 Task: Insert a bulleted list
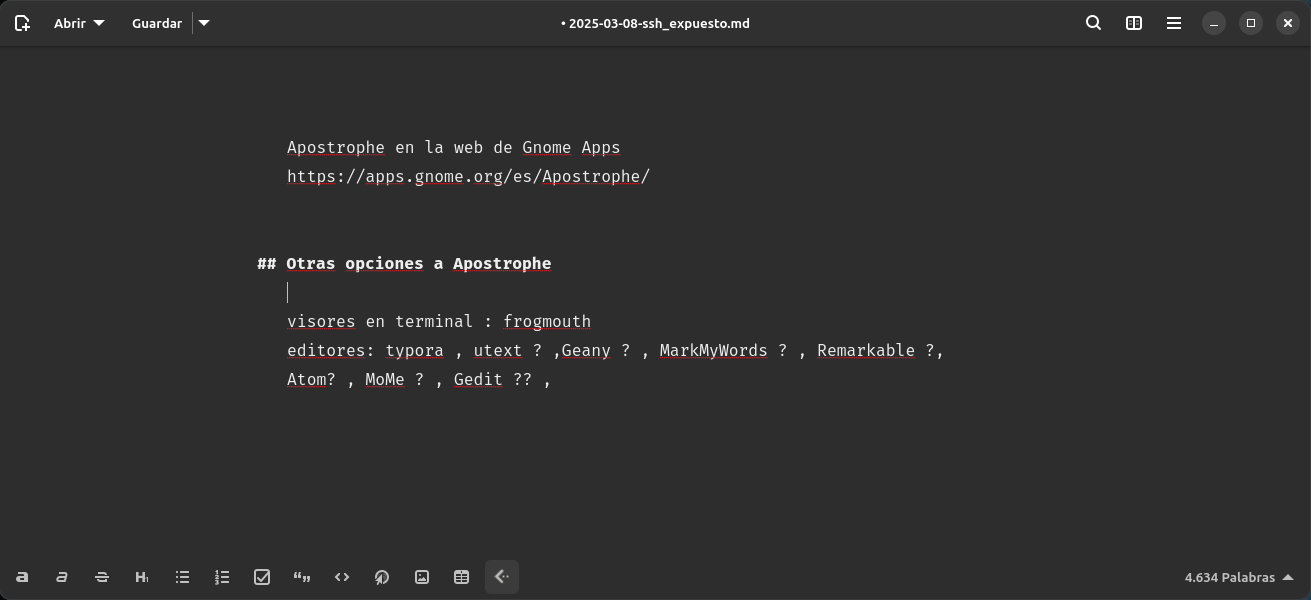(x=182, y=577)
